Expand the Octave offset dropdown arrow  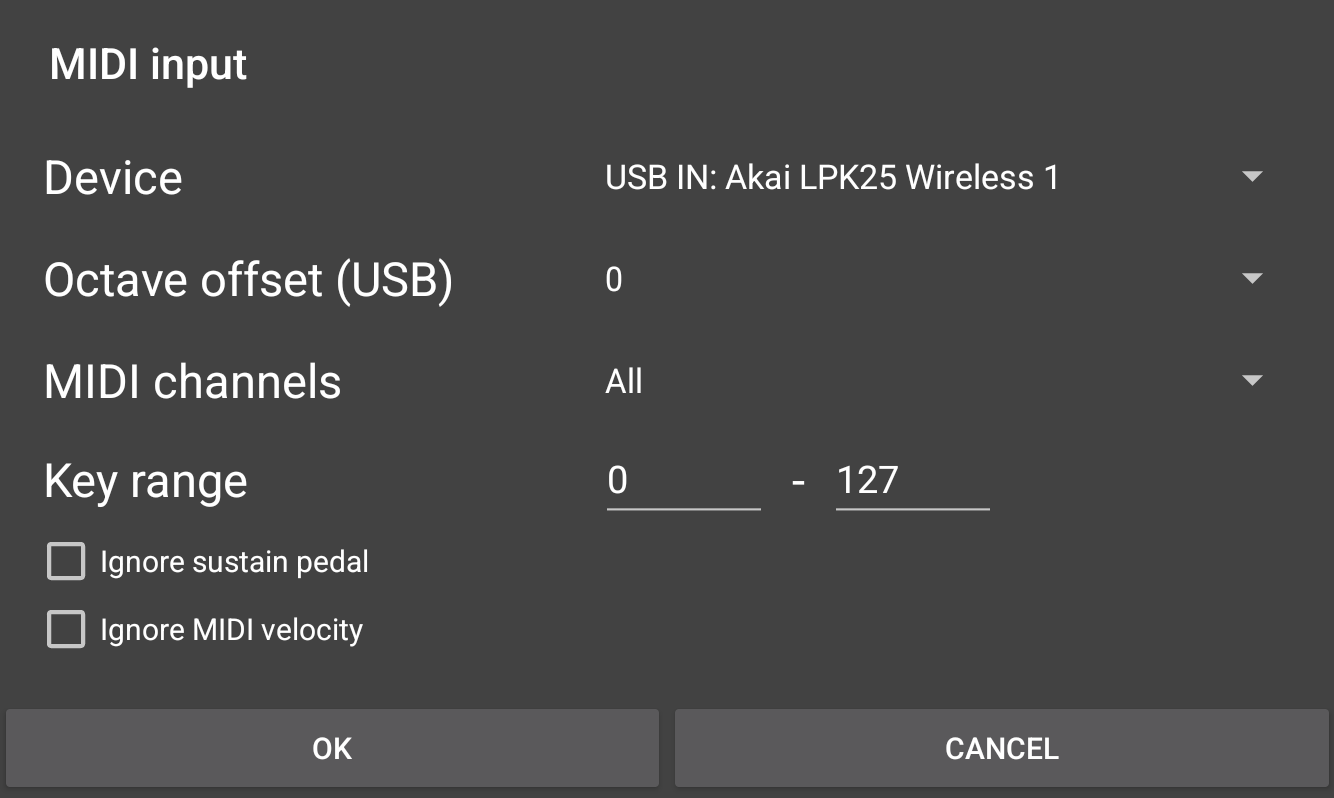1251,279
